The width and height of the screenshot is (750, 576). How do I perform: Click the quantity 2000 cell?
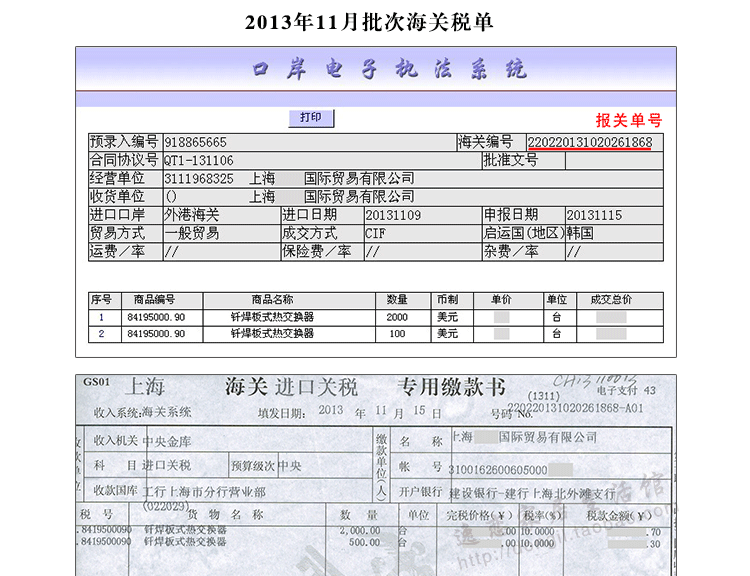(397, 317)
